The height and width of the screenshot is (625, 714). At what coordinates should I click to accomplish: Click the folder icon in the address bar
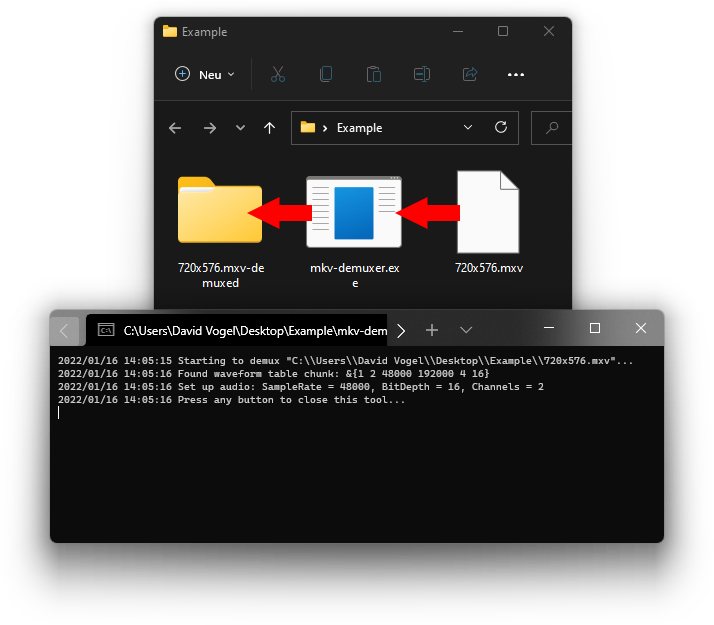(x=308, y=127)
